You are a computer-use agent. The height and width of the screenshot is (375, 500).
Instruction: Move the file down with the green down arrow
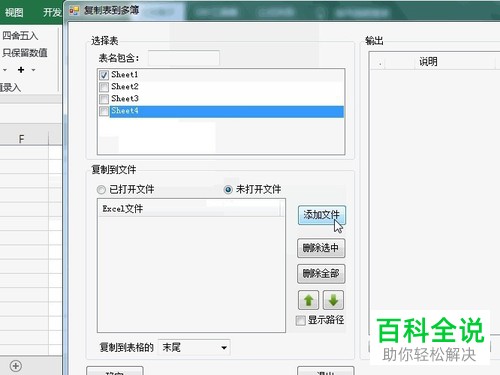click(333, 300)
